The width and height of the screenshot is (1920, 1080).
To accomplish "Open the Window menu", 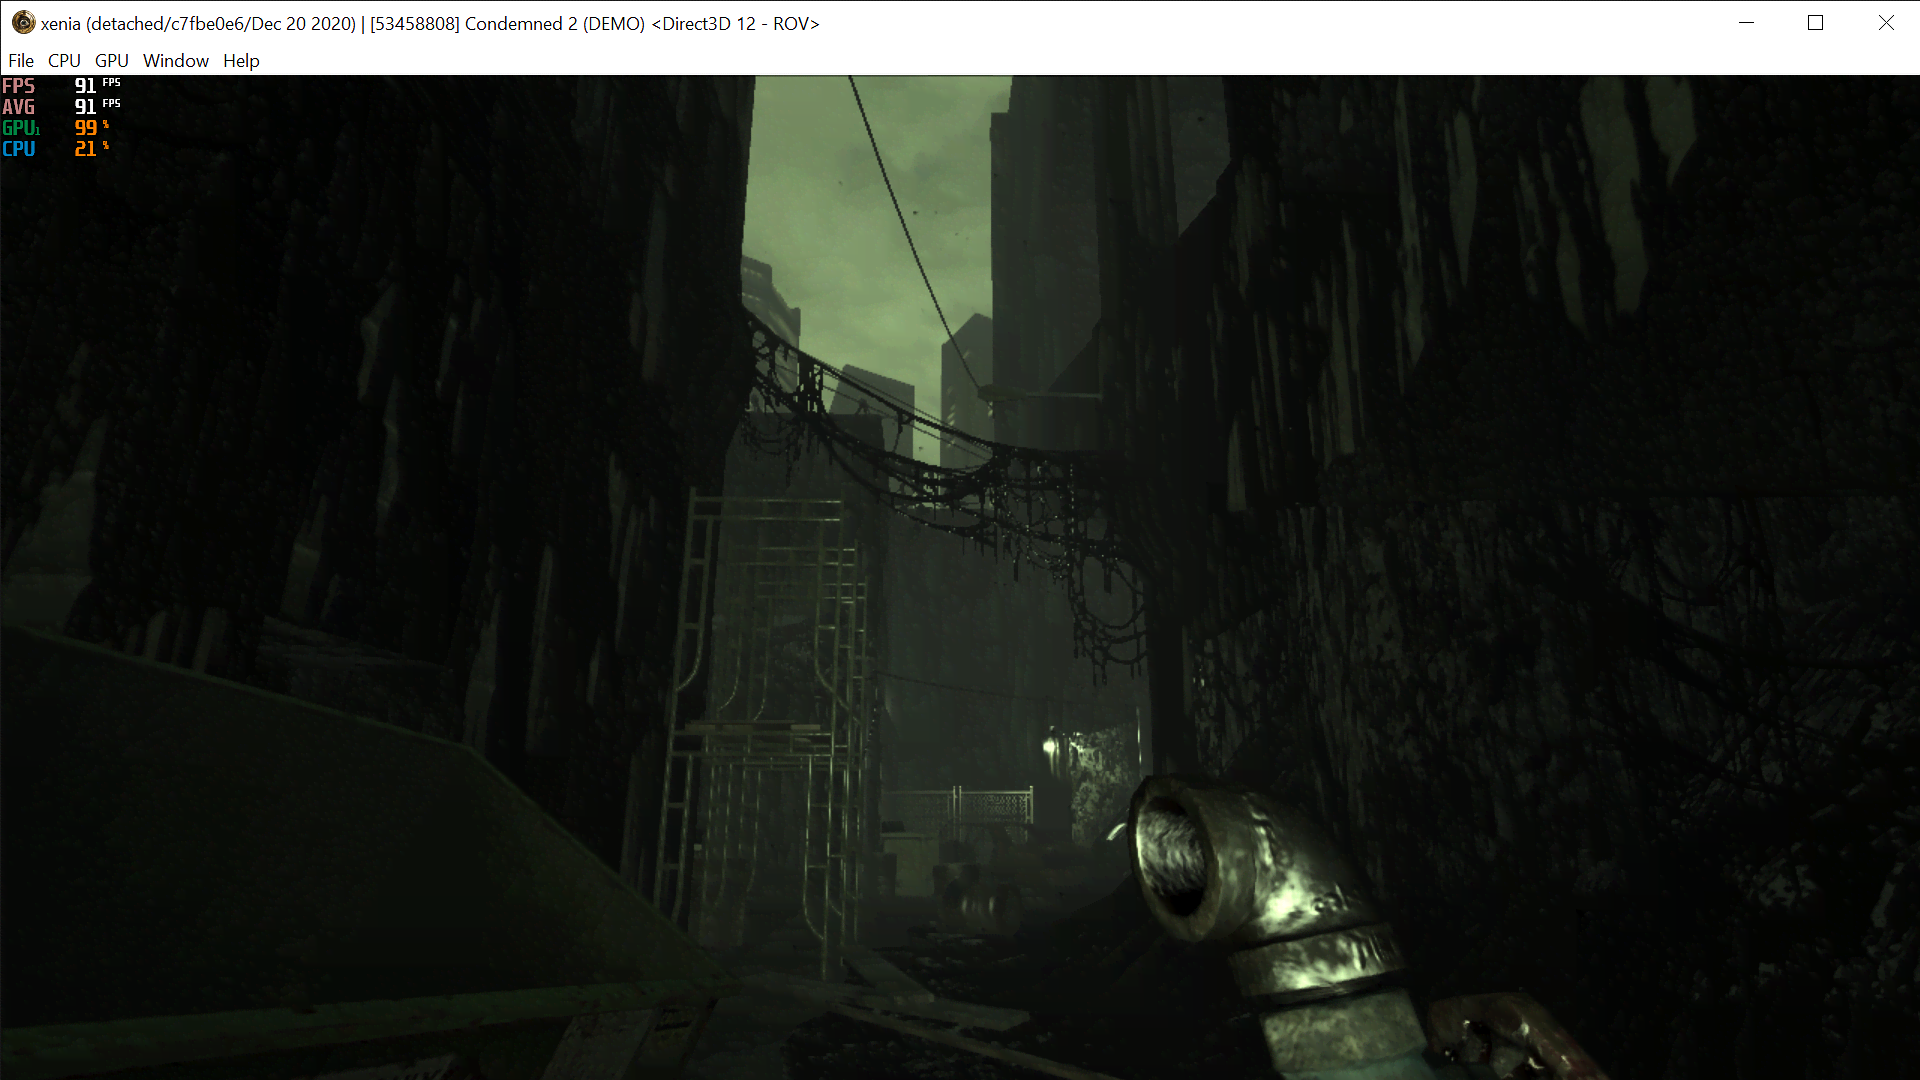I will point(176,60).
